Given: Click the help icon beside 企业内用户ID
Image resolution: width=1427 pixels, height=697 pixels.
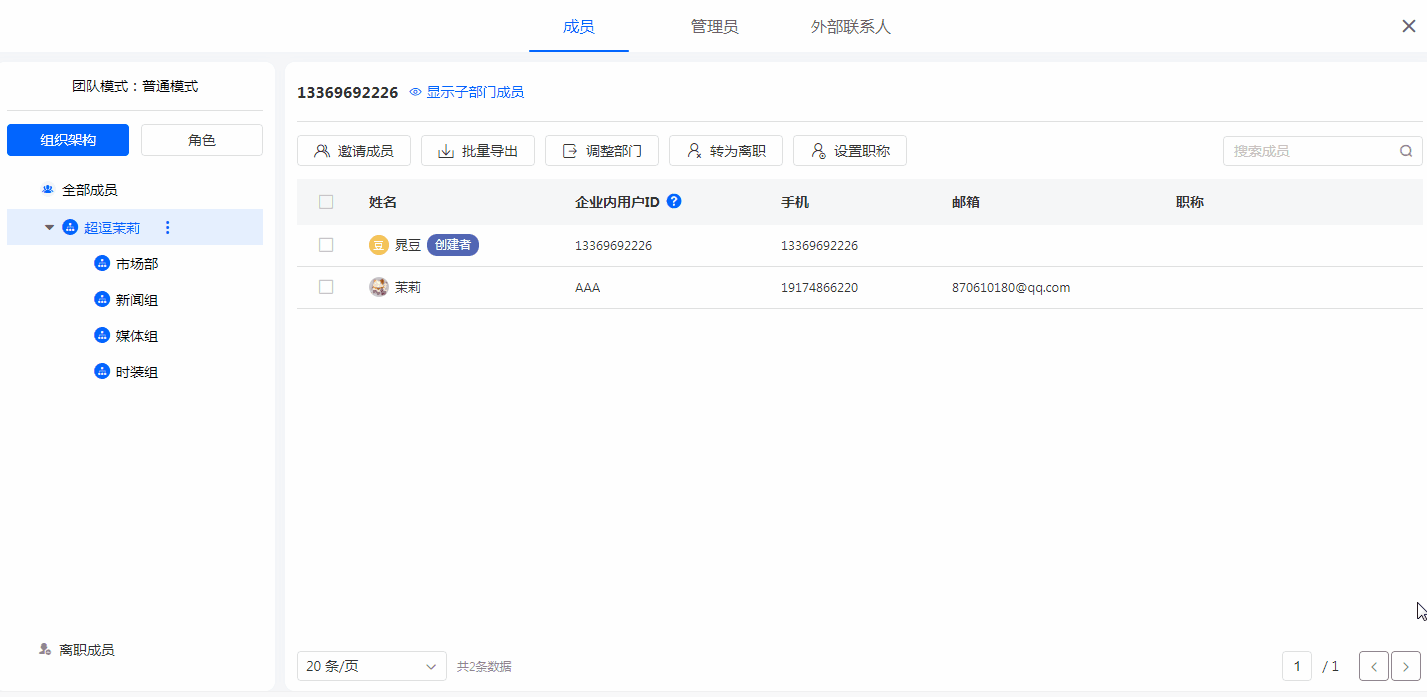Looking at the screenshot, I should pyautogui.click(x=674, y=201).
